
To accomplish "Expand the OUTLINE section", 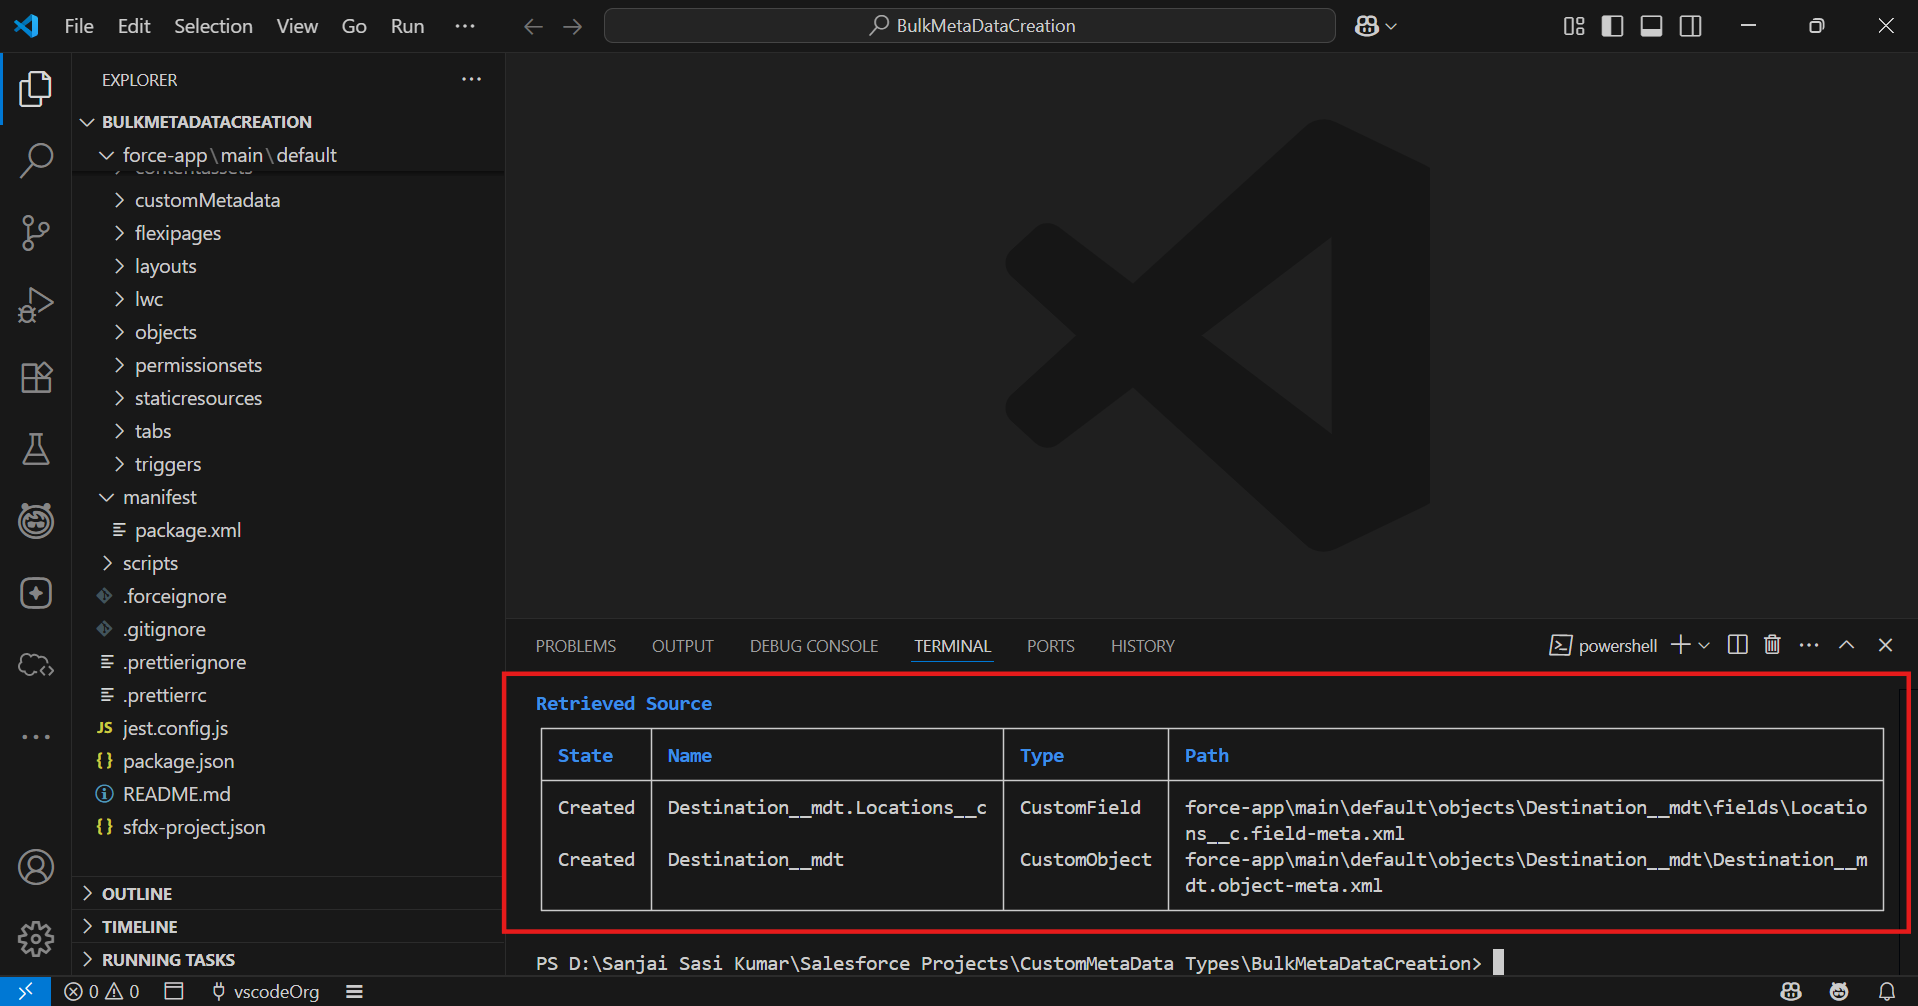I will coord(137,894).
